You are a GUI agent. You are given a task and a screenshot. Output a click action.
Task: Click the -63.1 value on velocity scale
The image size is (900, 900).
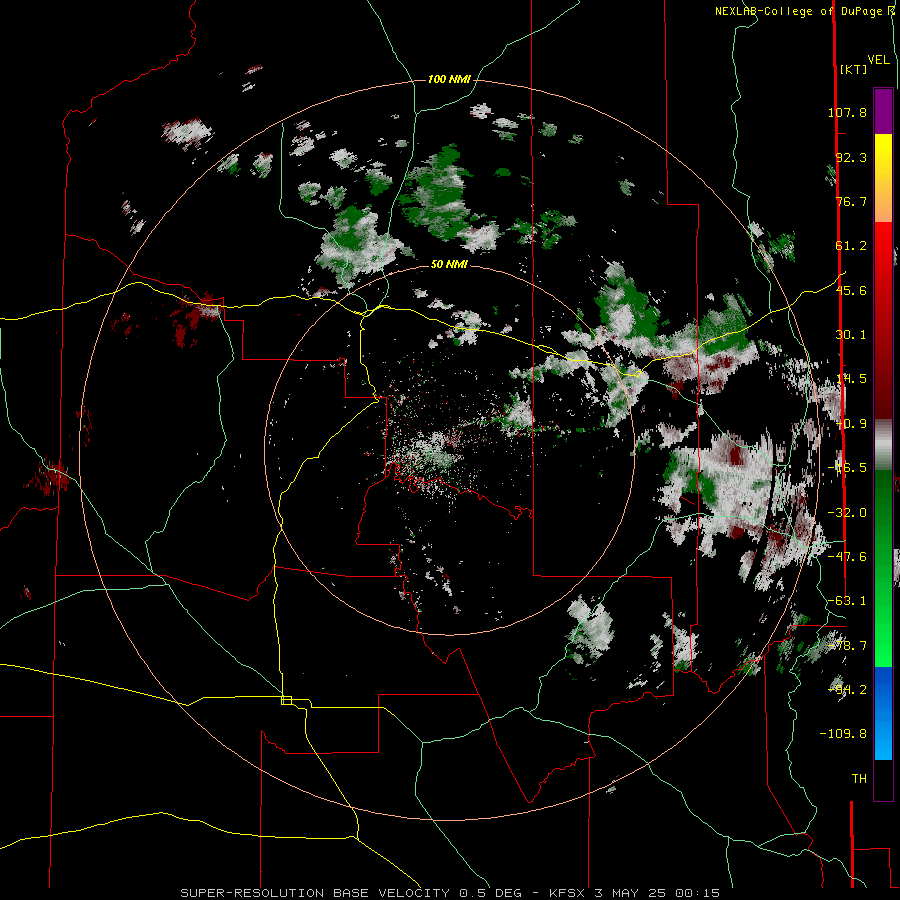[847, 601]
